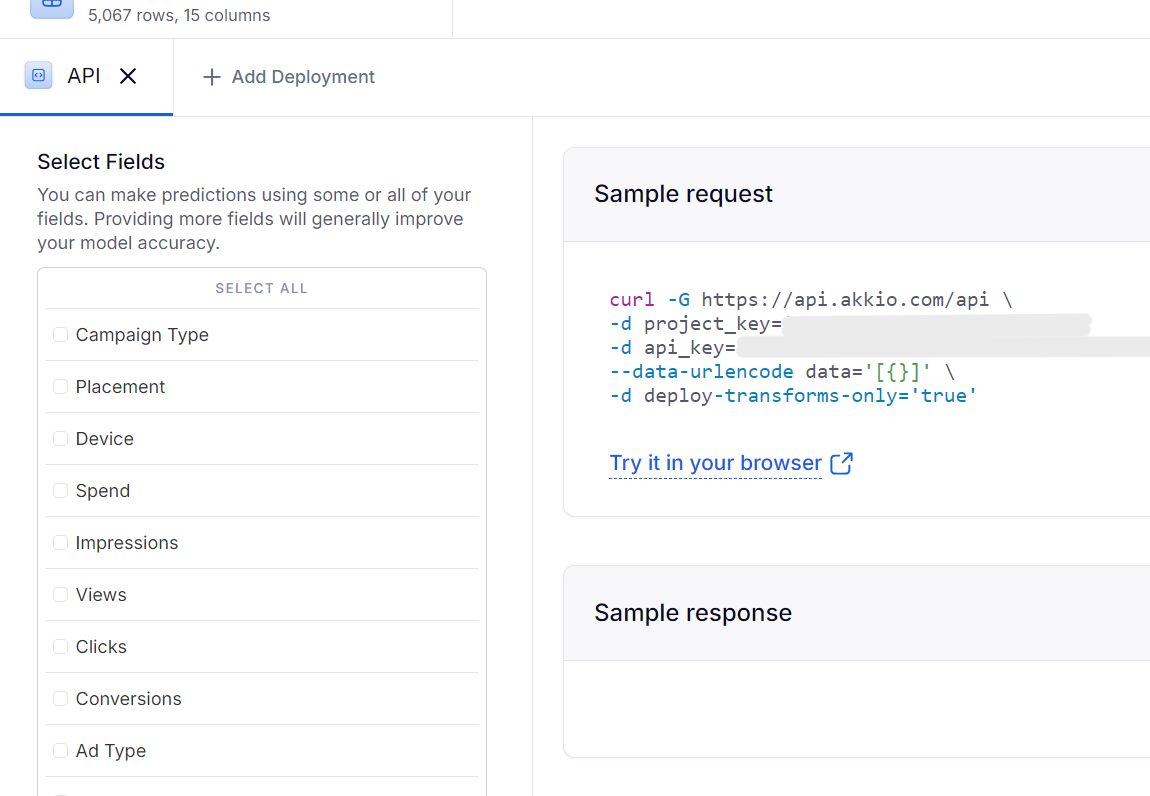Click the plus icon for Add Deployment
The image size is (1150, 796).
point(211,77)
